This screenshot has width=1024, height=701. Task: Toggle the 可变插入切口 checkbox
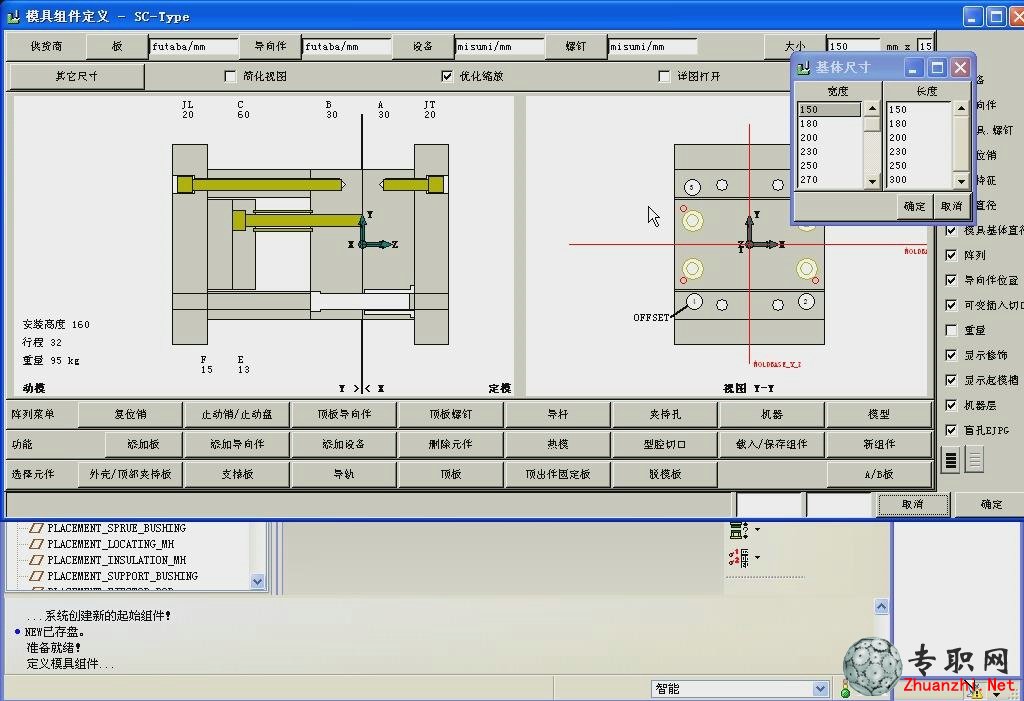952,305
